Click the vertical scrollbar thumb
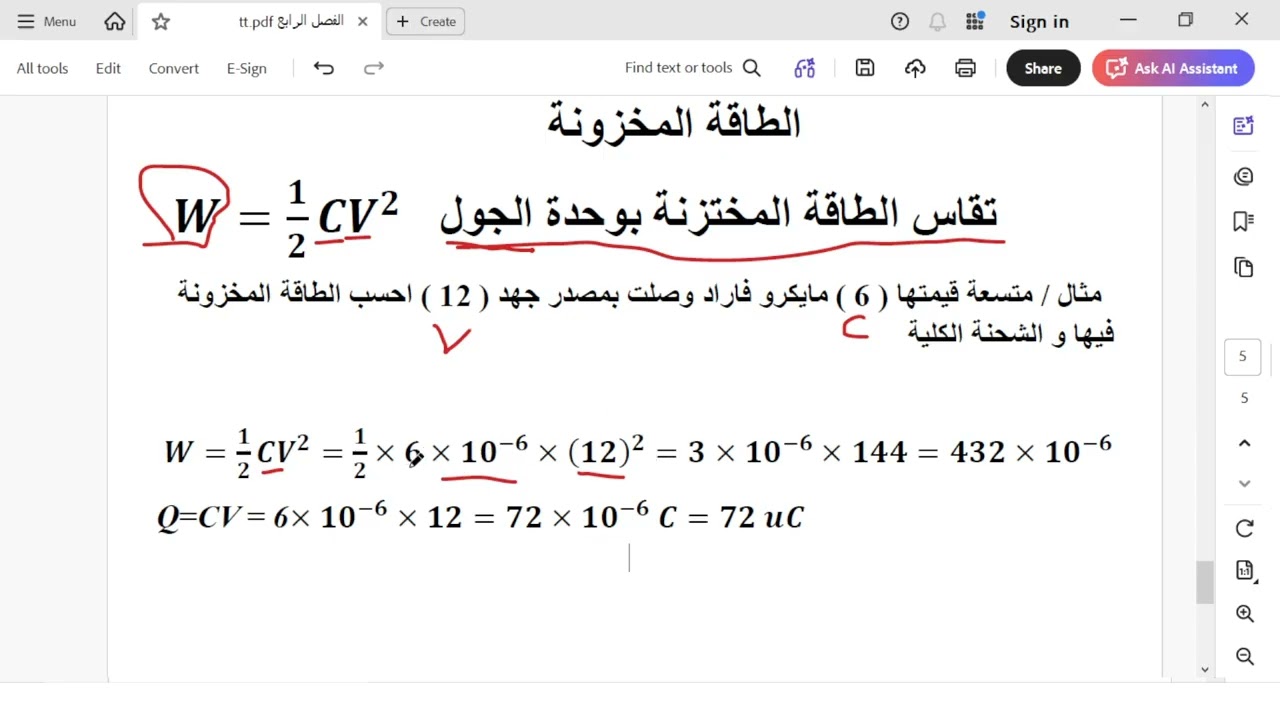This screenshot has height=720, width=1280. pos(1204,583)
